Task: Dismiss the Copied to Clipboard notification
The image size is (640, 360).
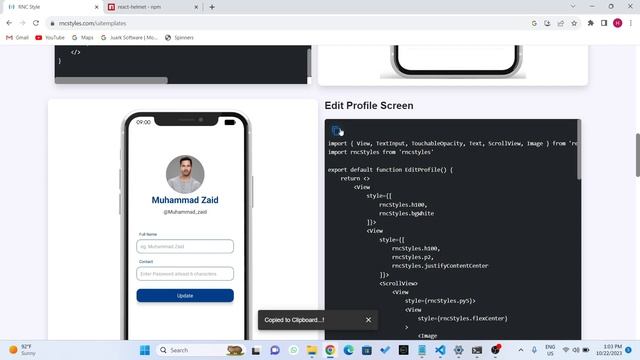Action: pyautogui.click(x=368, y=320)
